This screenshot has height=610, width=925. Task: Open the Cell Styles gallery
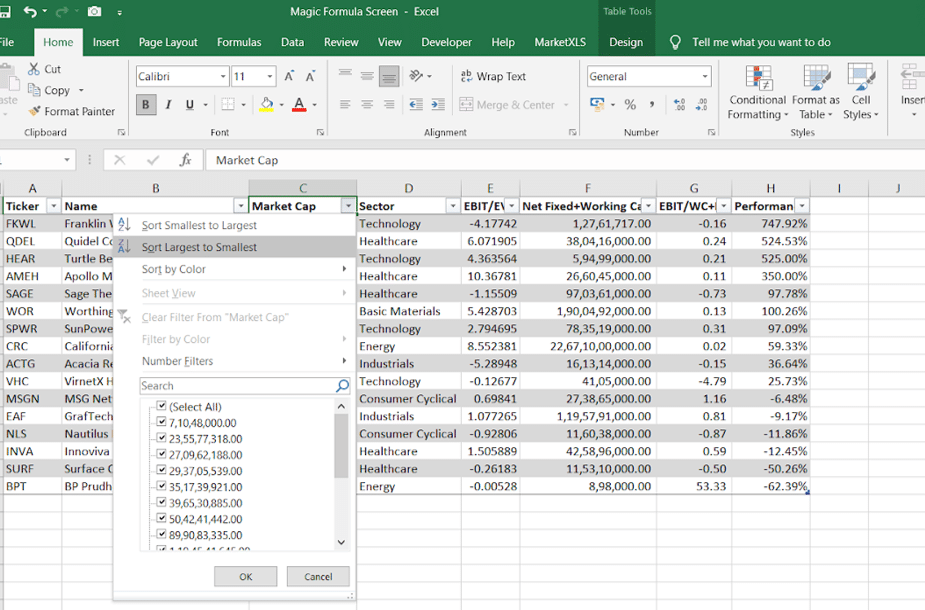861,93
